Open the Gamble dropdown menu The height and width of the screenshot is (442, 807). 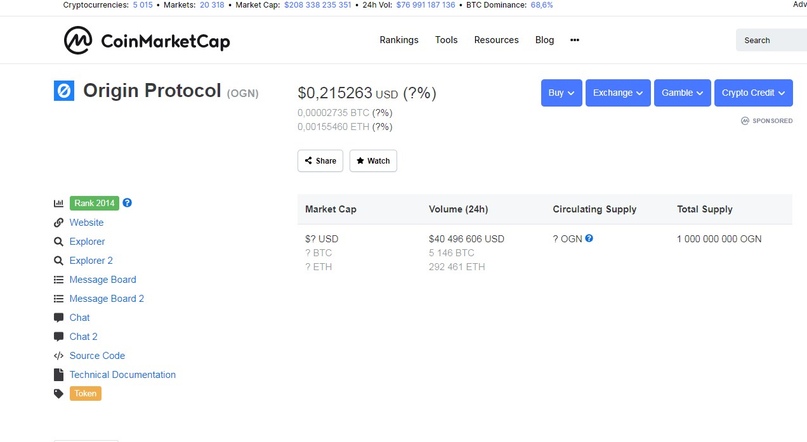pos(682,93)
